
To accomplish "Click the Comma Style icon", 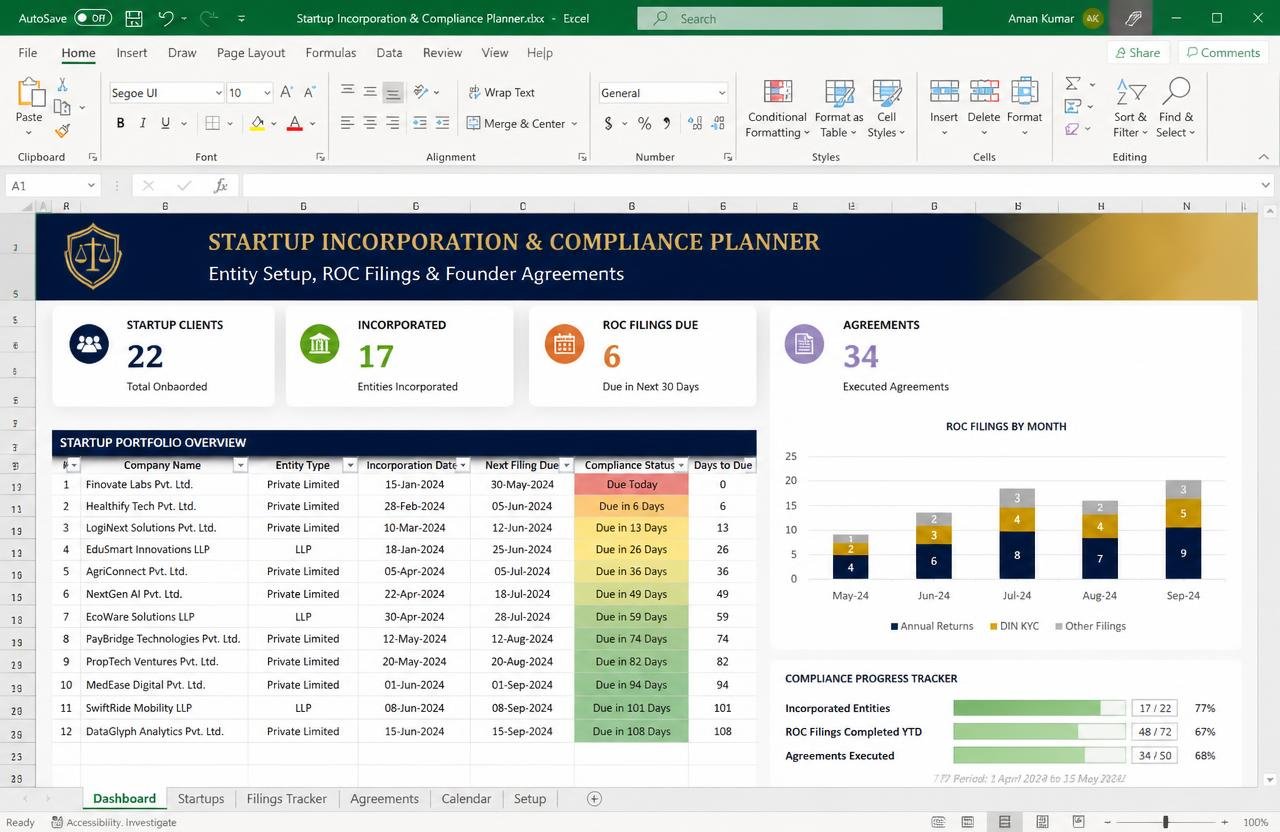I will 668,123.
